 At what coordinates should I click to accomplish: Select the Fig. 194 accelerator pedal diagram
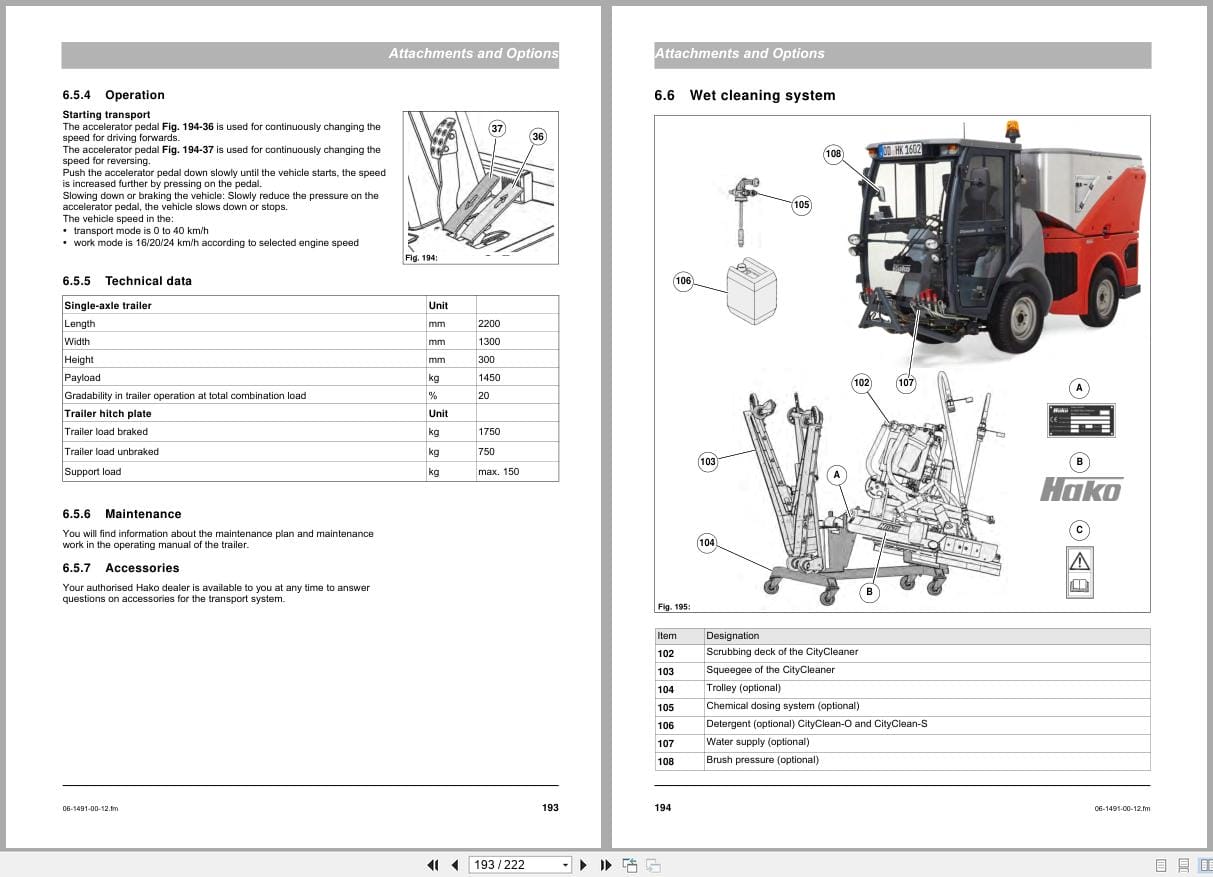[x=480, y=185]
